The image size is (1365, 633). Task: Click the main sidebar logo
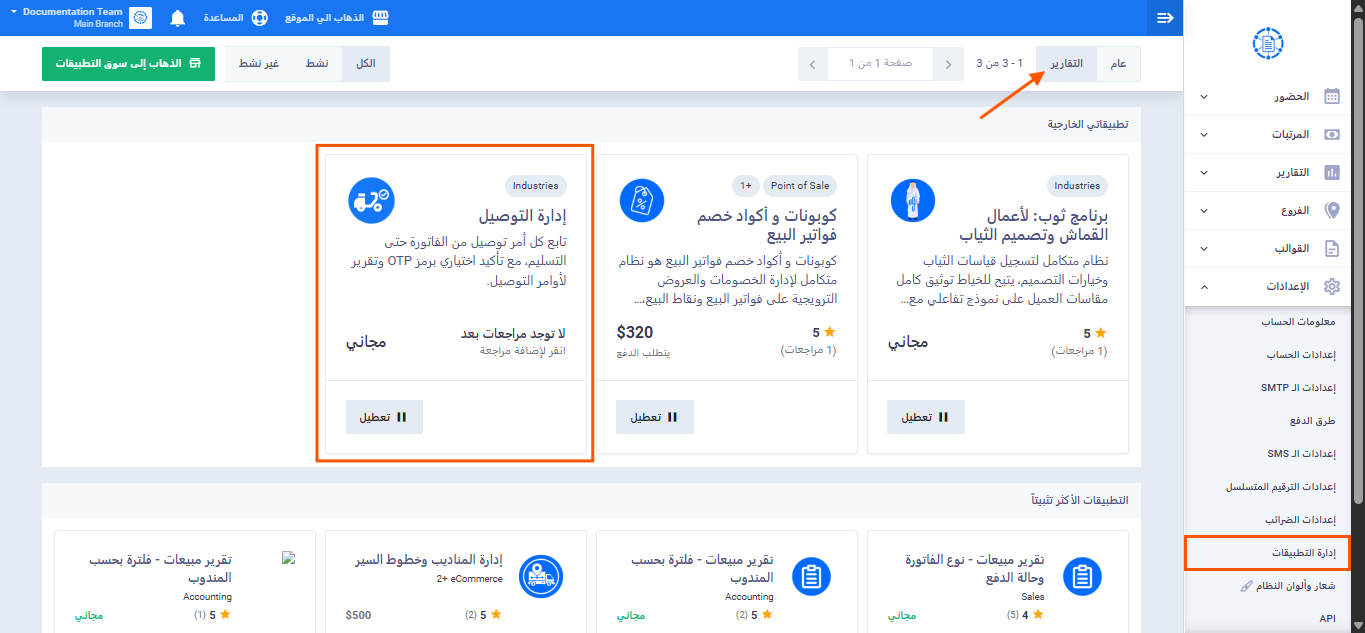(1268, 44)
